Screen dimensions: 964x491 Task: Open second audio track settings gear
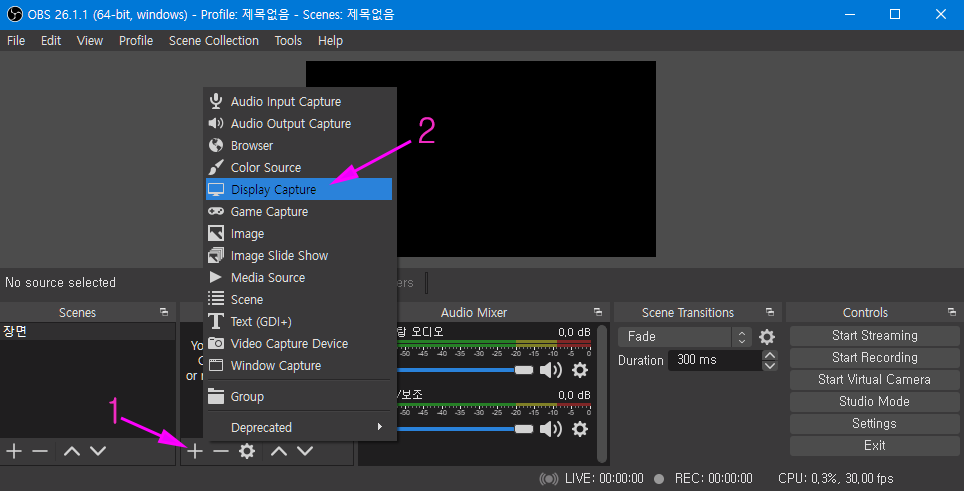(x=580, y=428)
